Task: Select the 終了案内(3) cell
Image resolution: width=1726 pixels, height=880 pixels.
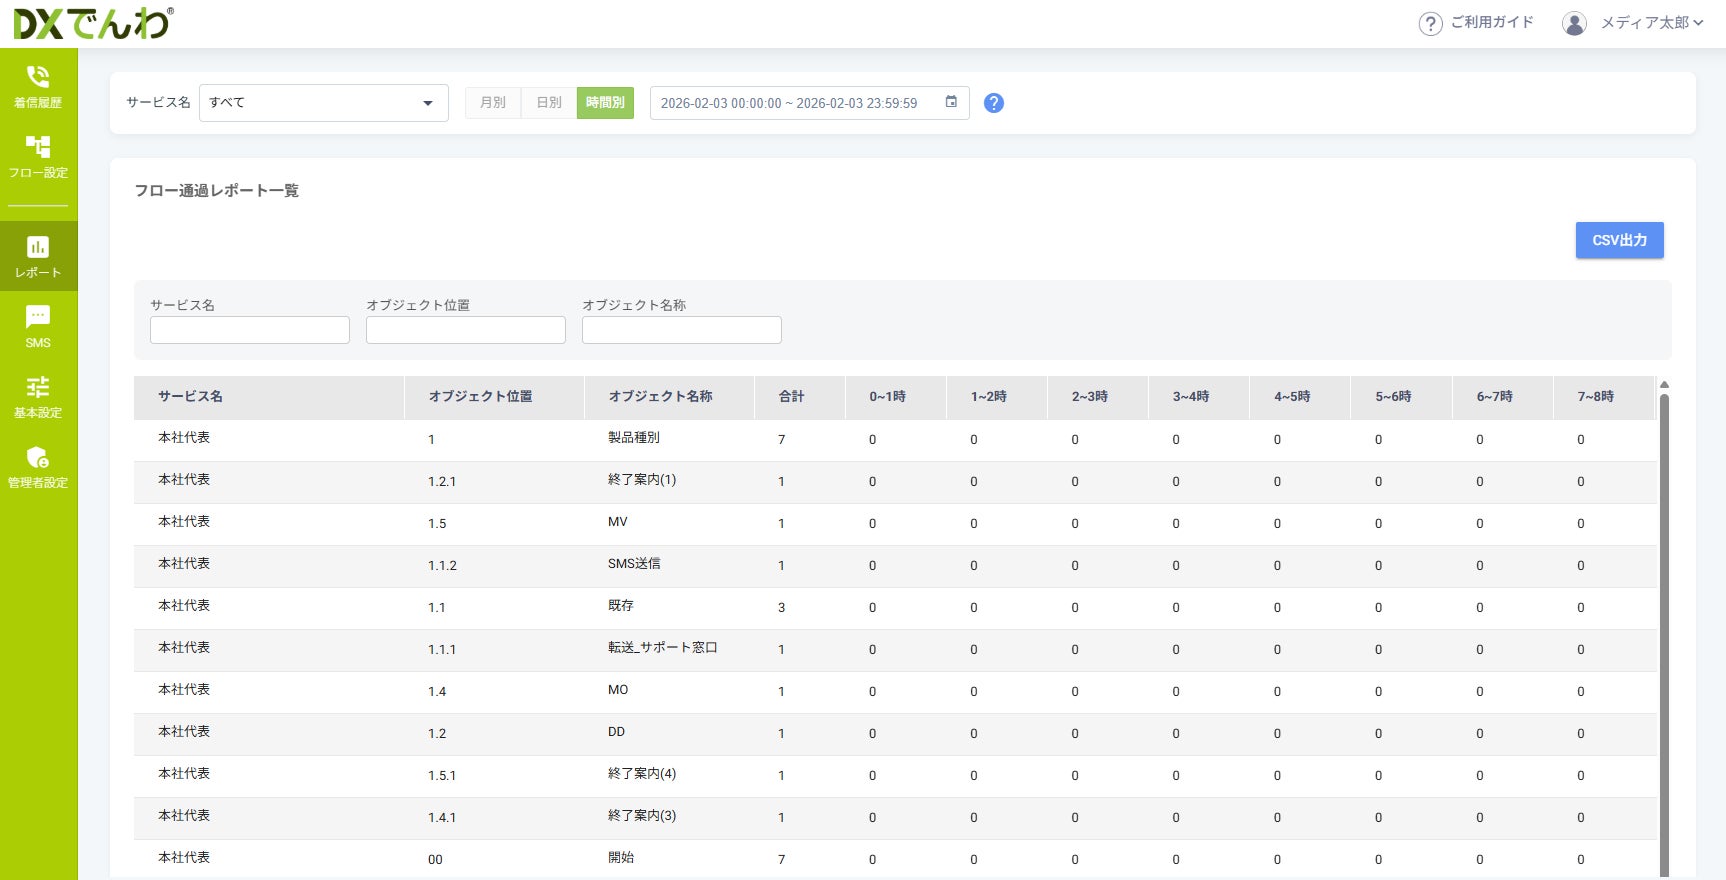Action: (x=642, y=816)
